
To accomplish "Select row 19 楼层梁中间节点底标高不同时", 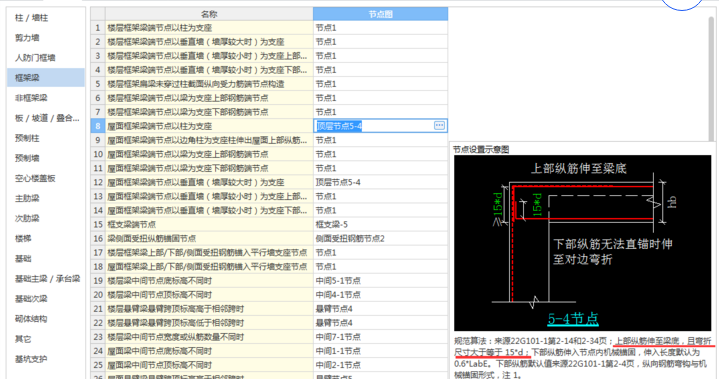I will click(x=209, y=280).
